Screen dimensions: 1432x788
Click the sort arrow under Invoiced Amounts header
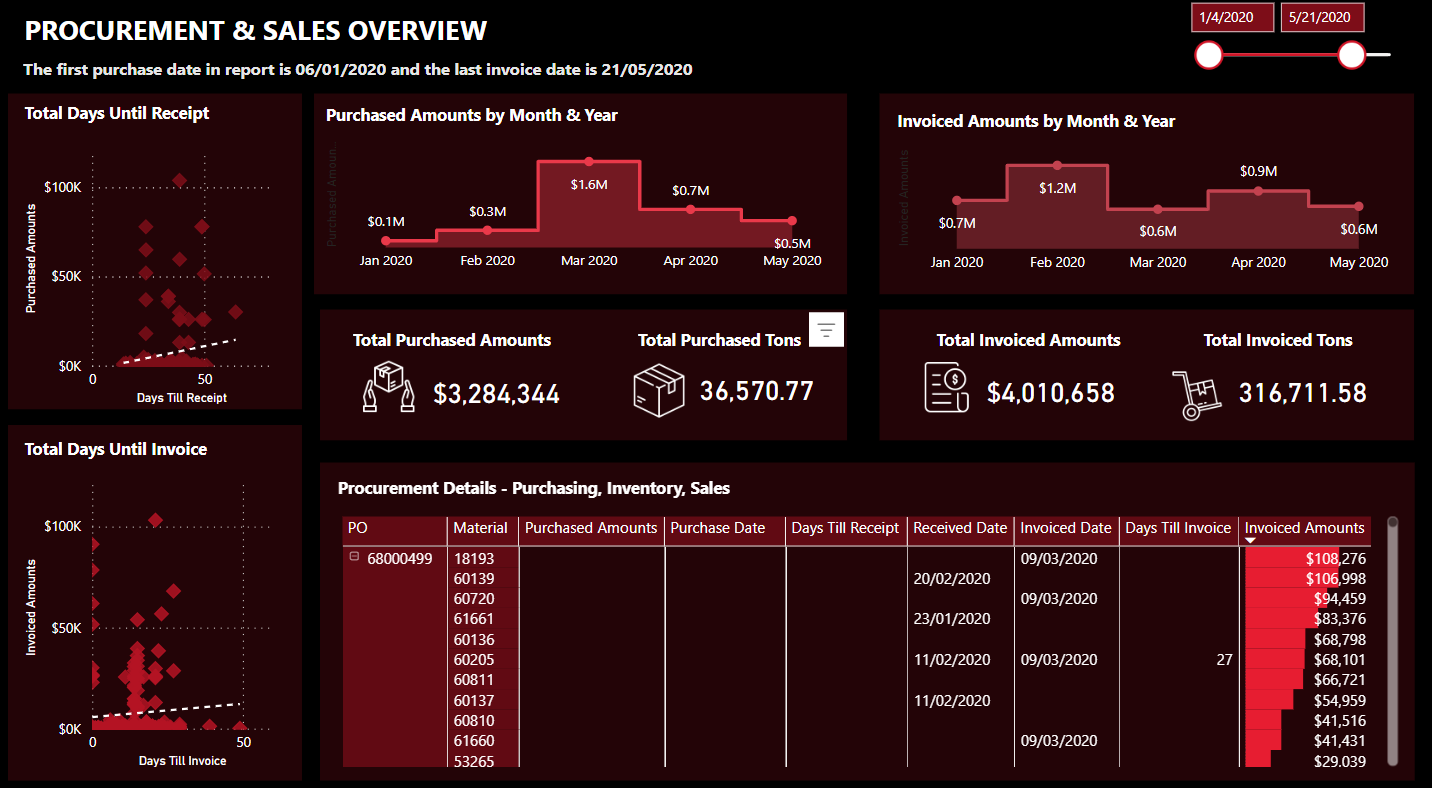coord(1250,541)
